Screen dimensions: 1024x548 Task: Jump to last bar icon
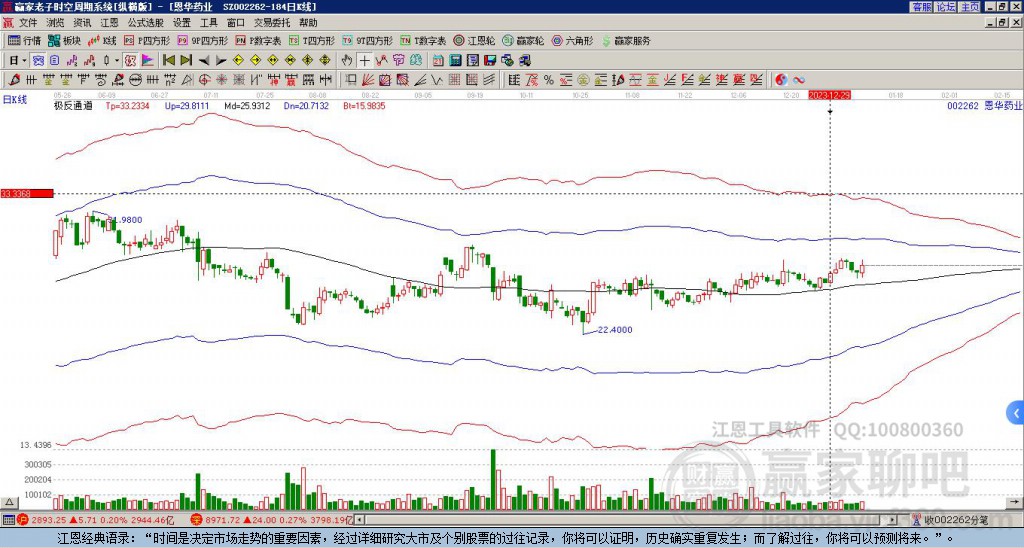[186, 61]
